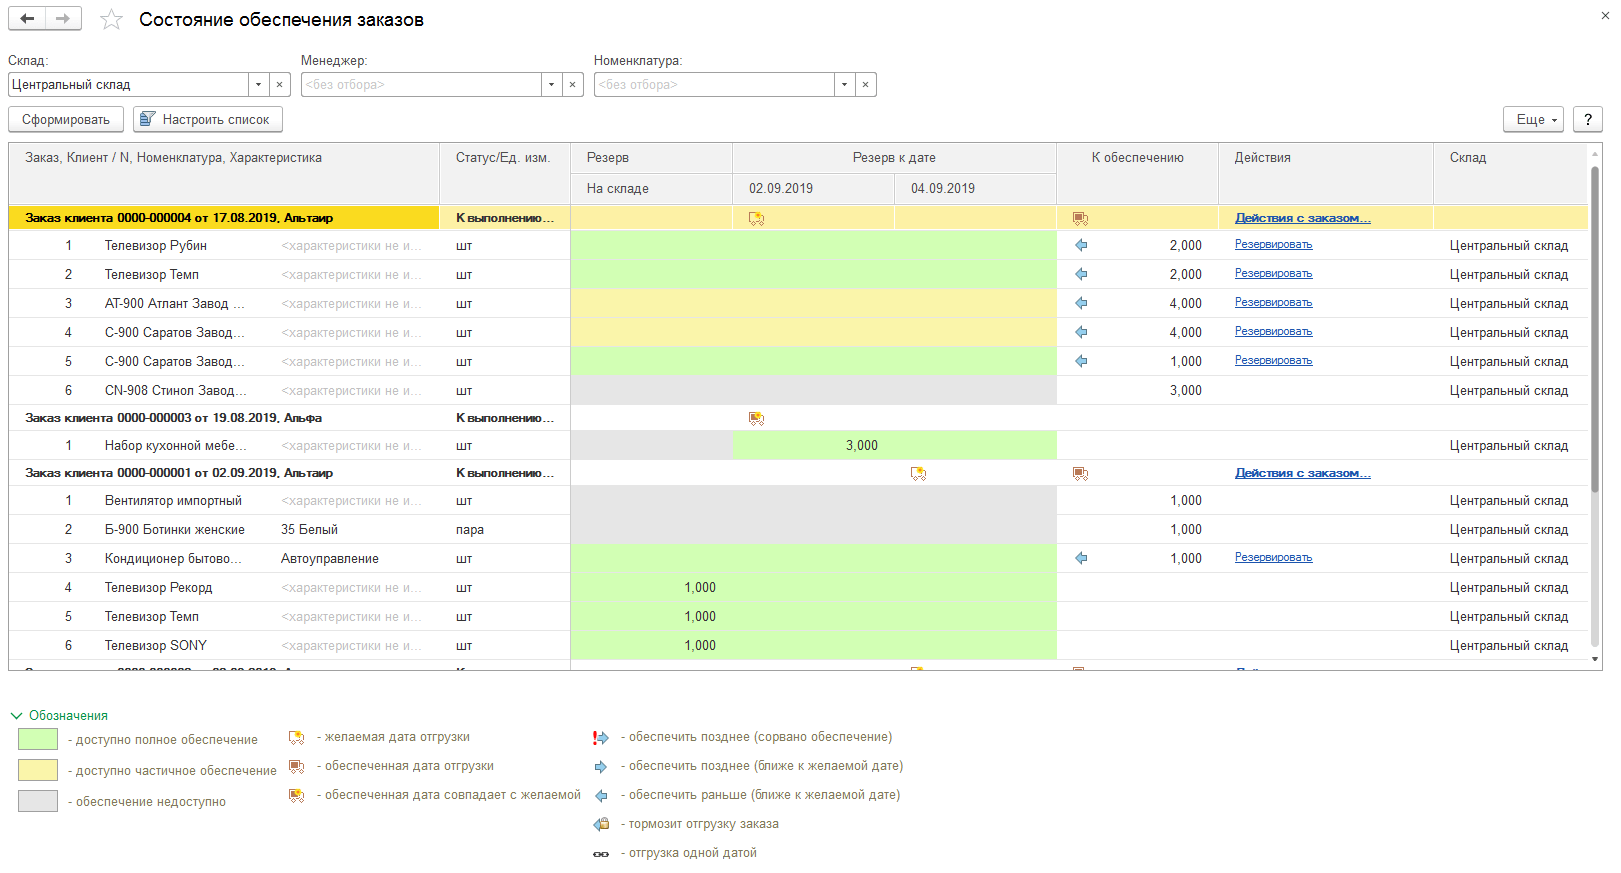The width and height of the screenshot is (1621, 873).
Task: Collapse the Обозначения legend section
Action: 16,716
